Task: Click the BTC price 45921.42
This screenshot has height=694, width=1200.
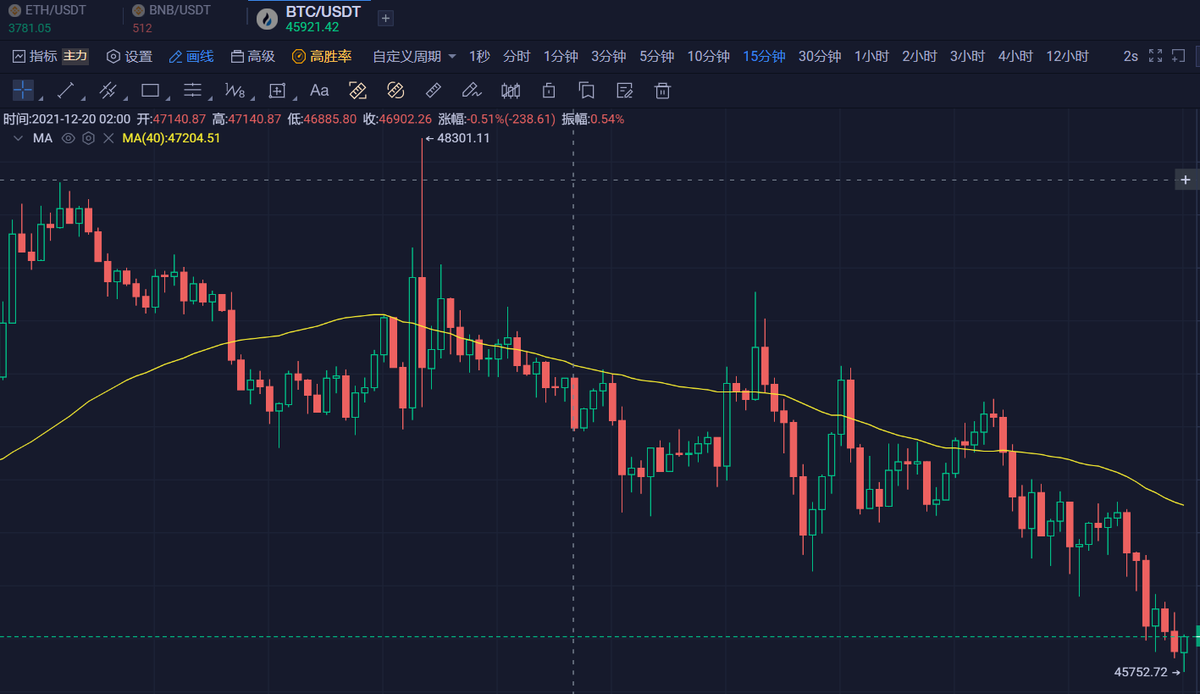Action: coord(312,27)
